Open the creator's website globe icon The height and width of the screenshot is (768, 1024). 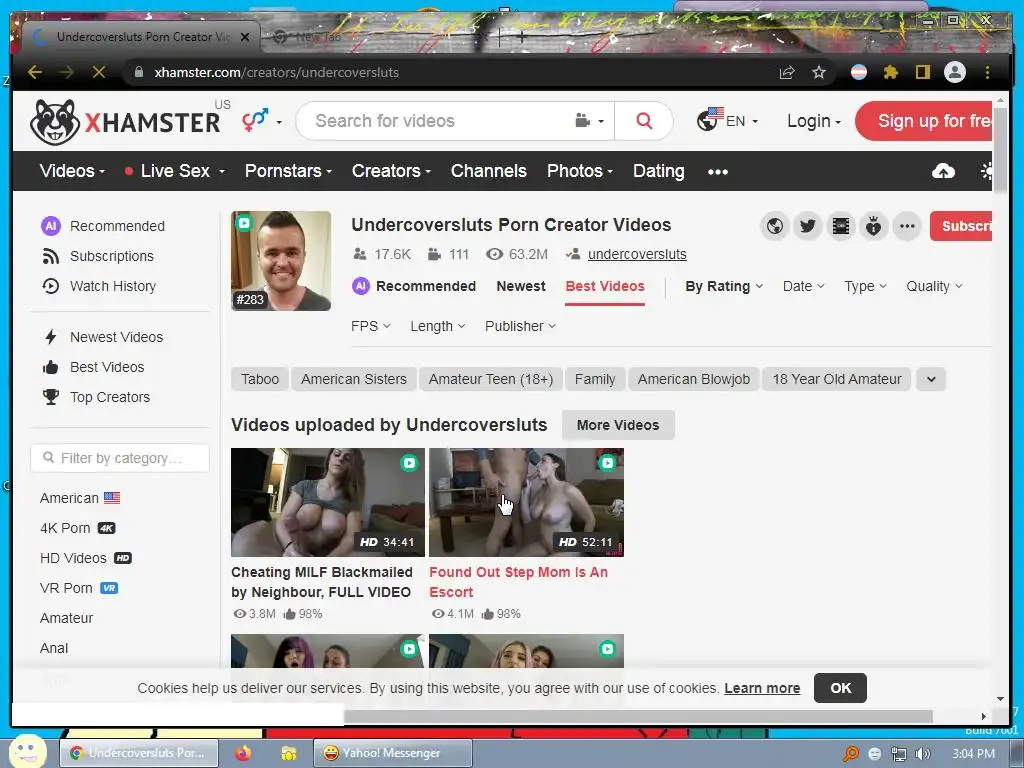(775, 227)
